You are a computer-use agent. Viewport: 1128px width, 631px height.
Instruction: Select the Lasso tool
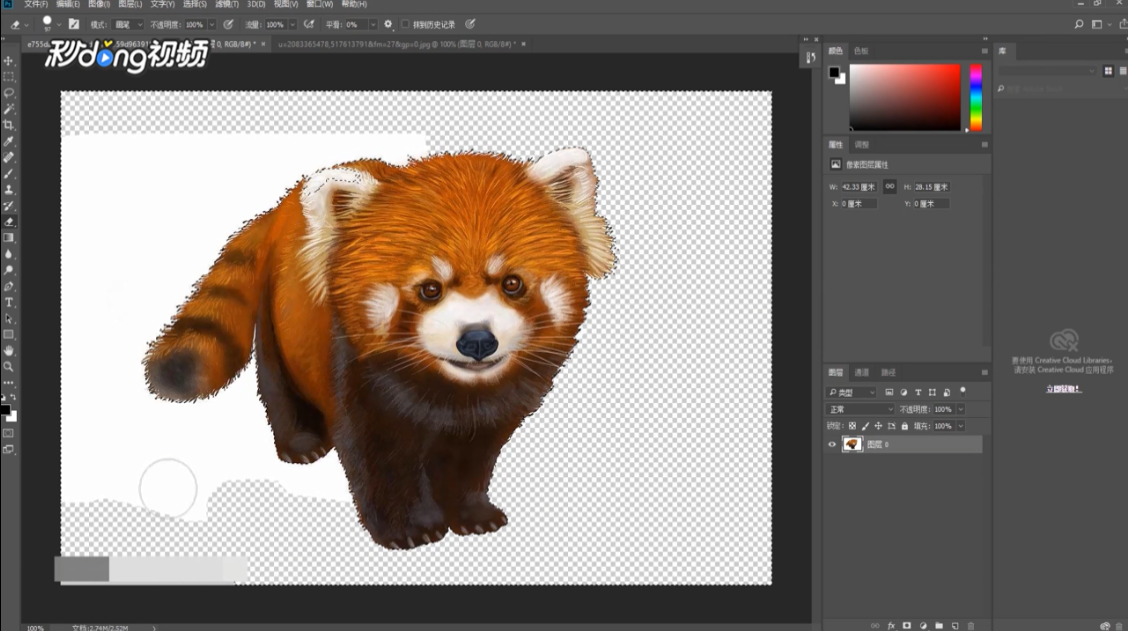pos(9,93)
